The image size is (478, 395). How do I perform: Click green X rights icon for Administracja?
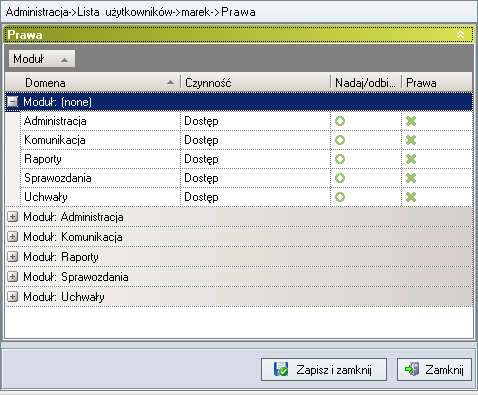[x=411, y=121]
